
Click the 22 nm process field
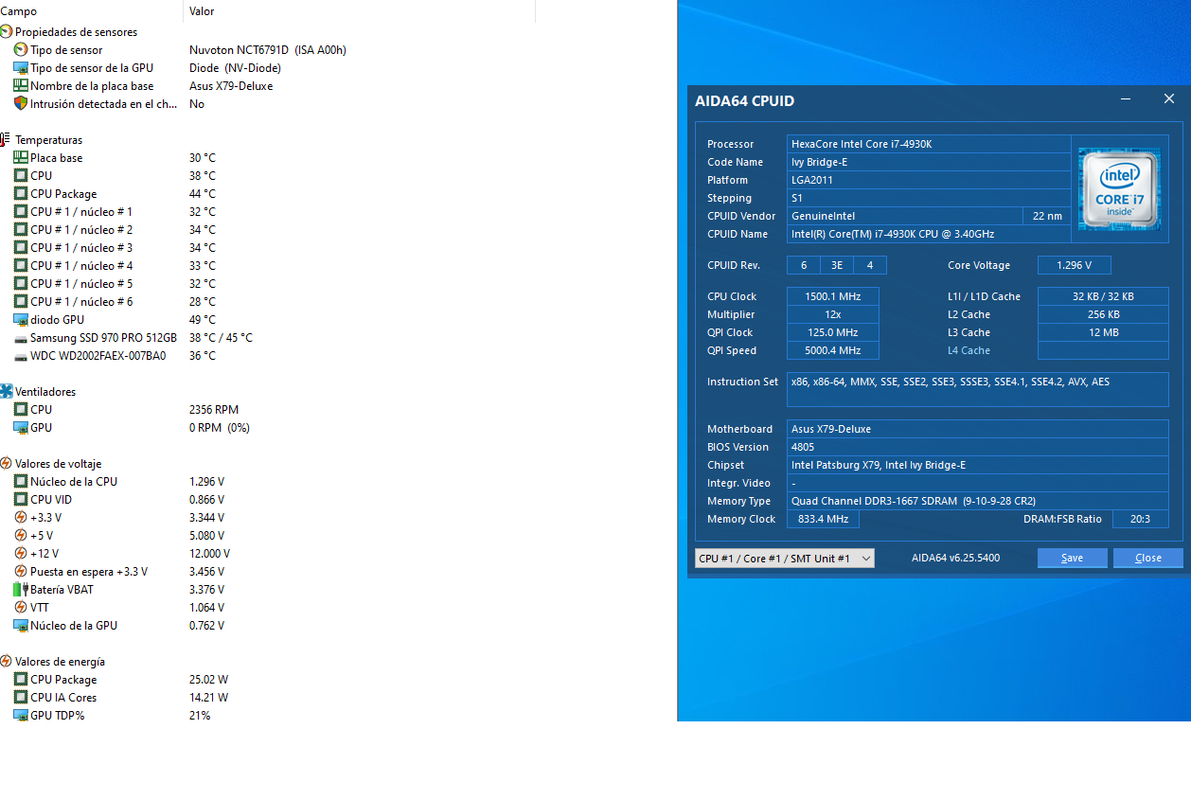[x=1047, y=216]
